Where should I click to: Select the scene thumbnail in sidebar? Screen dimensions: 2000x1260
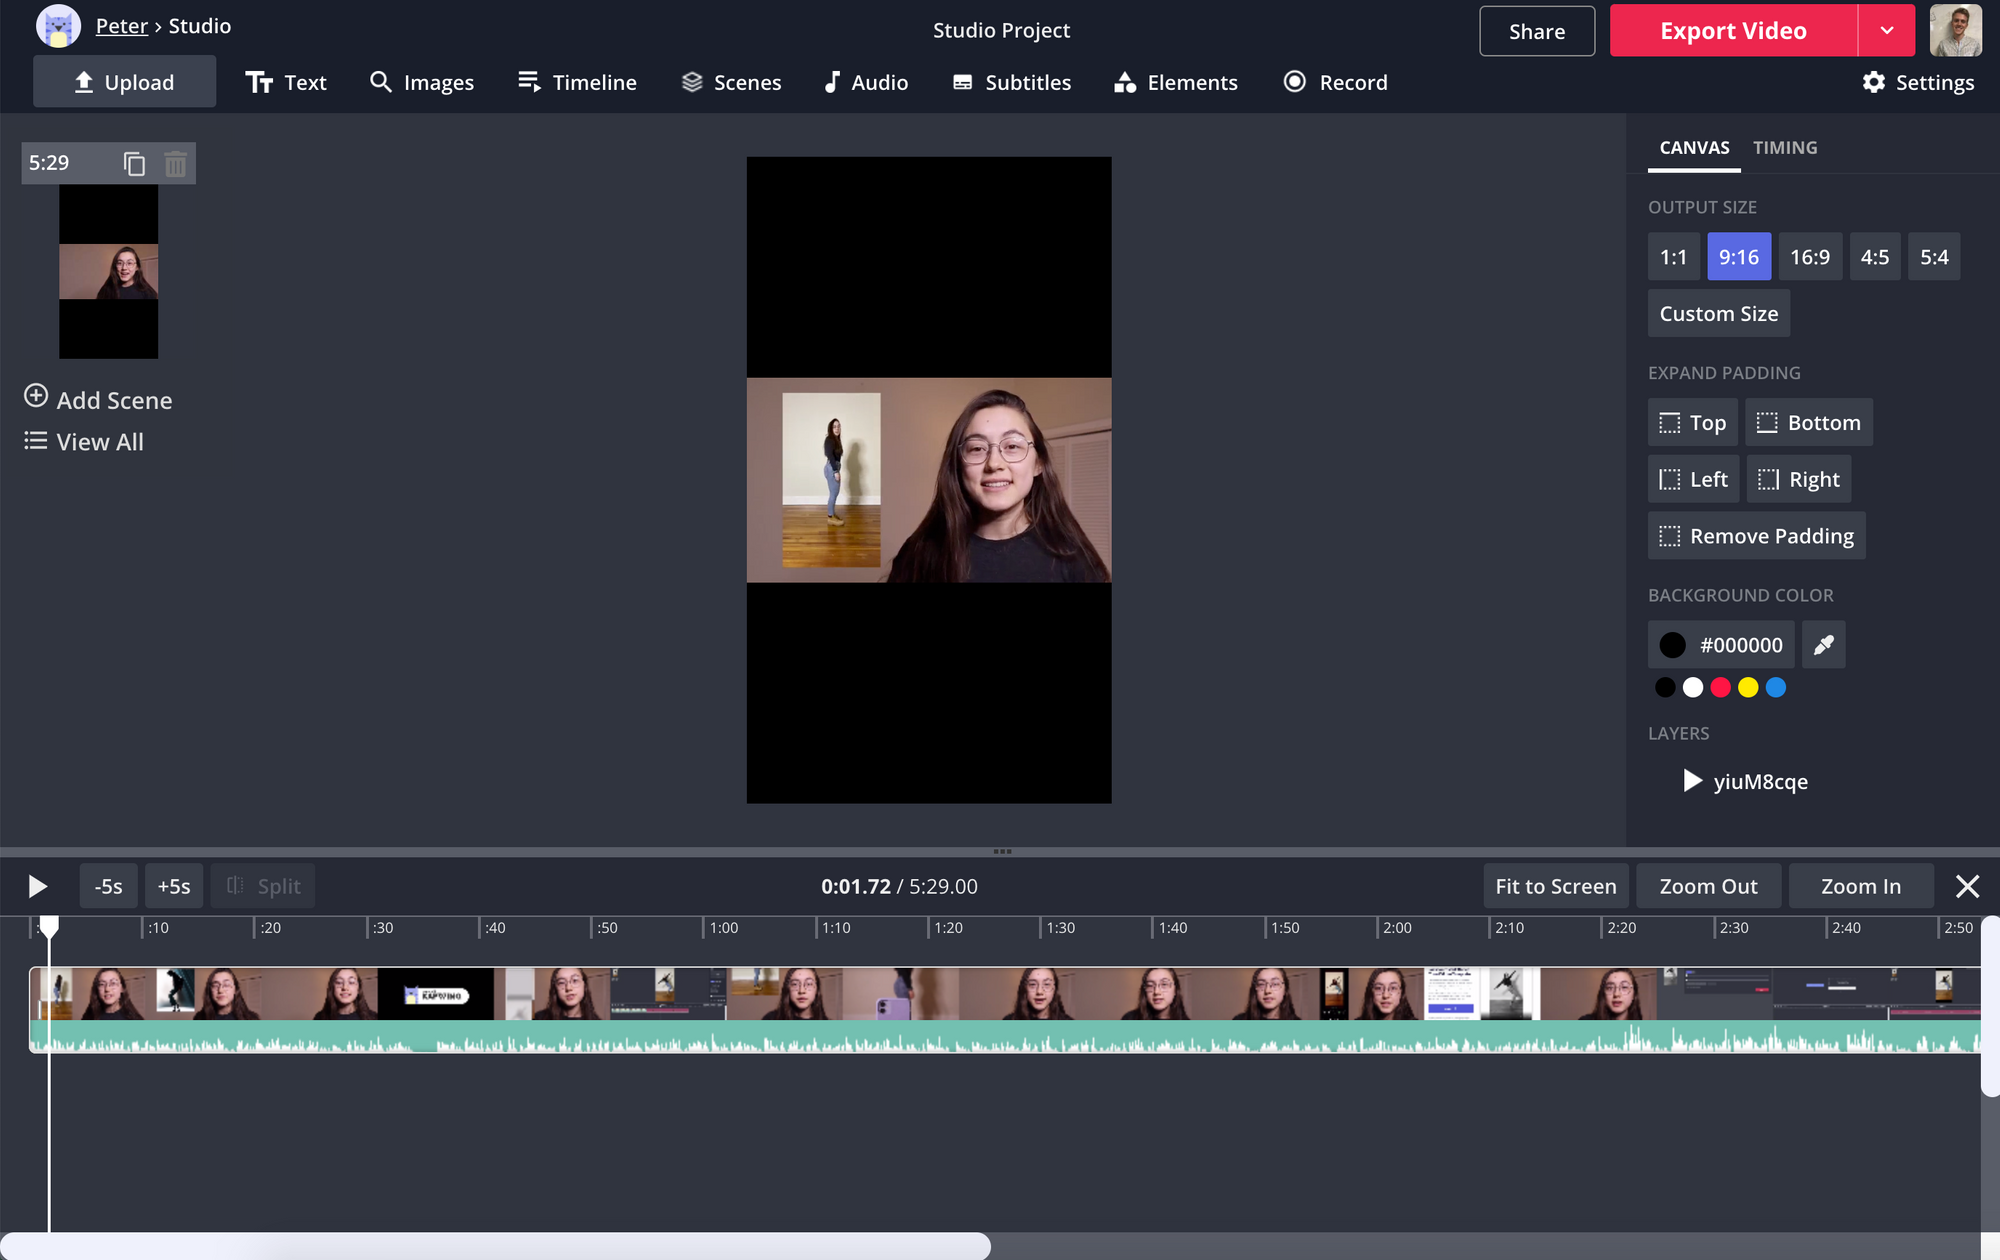[108, 271]
